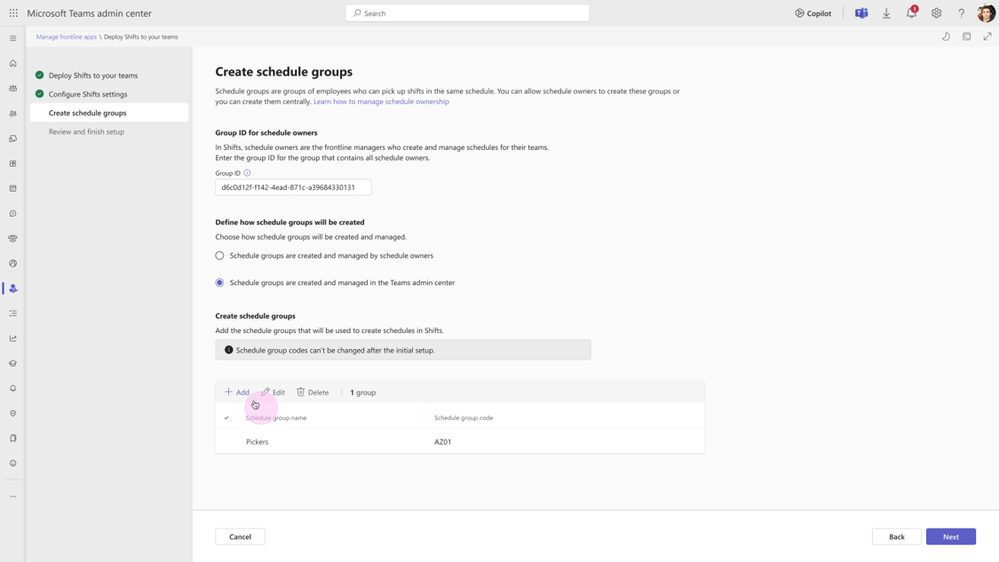The height and width of the screenshot is (562, 999).
Task: Open the Voice phone sidebar icon
Action: click(x=13, y=238)
